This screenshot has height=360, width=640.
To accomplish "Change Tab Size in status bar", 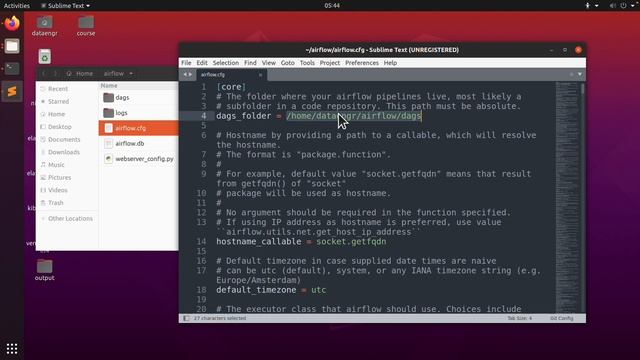I will coord(520,318).
